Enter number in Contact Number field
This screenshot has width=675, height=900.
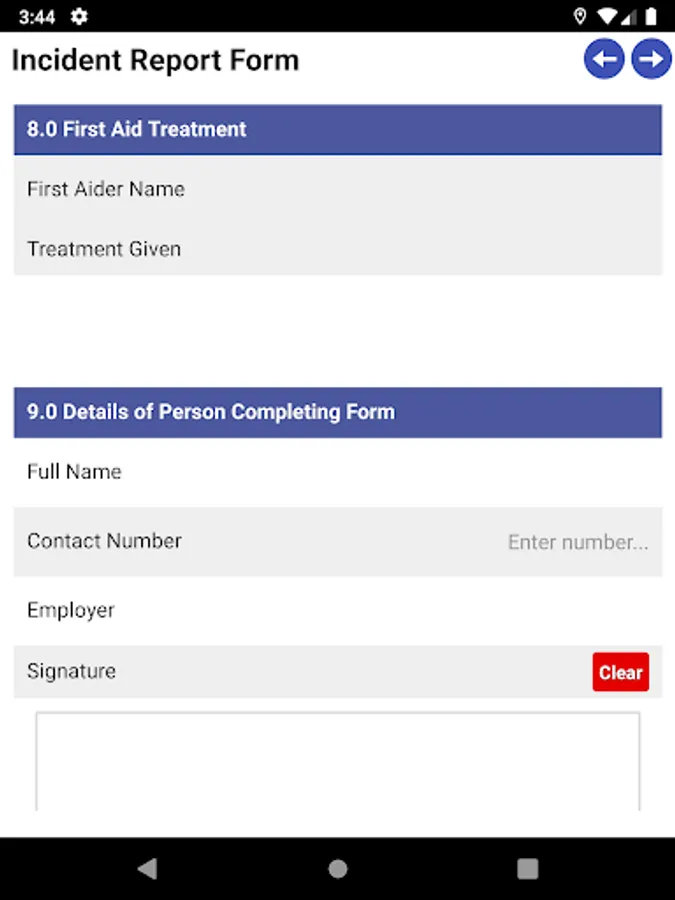[x=577, y=542]
